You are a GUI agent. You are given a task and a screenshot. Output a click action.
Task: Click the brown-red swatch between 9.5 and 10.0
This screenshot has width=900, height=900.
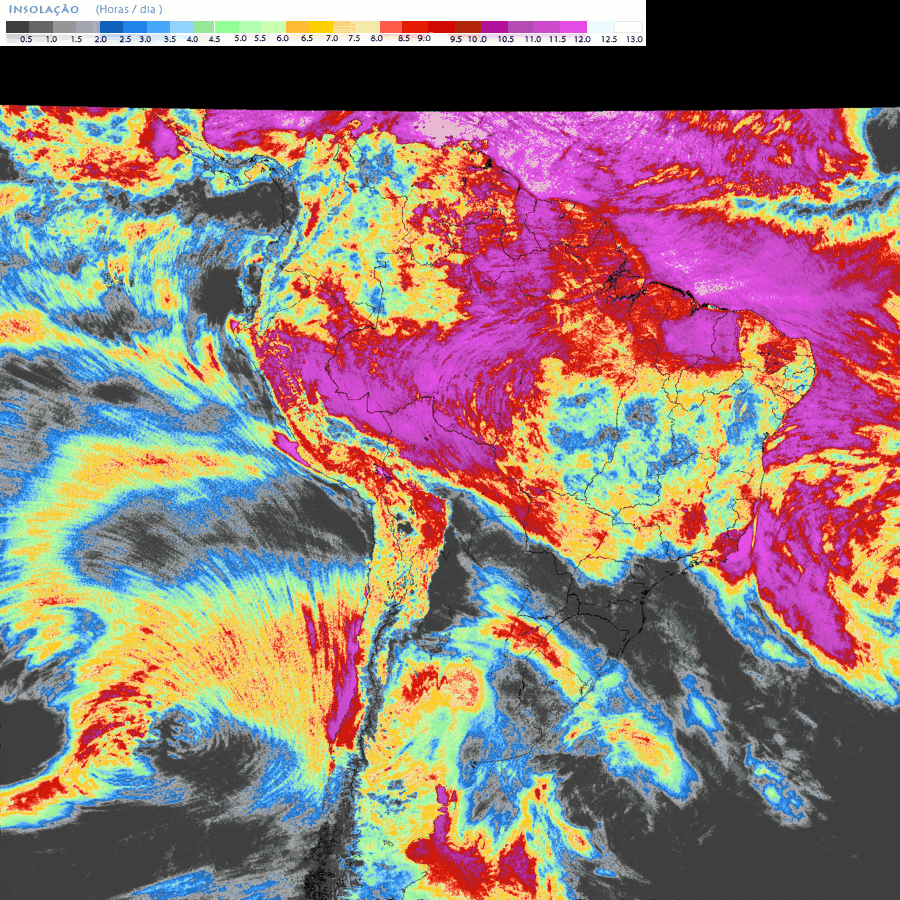(468, 27)
